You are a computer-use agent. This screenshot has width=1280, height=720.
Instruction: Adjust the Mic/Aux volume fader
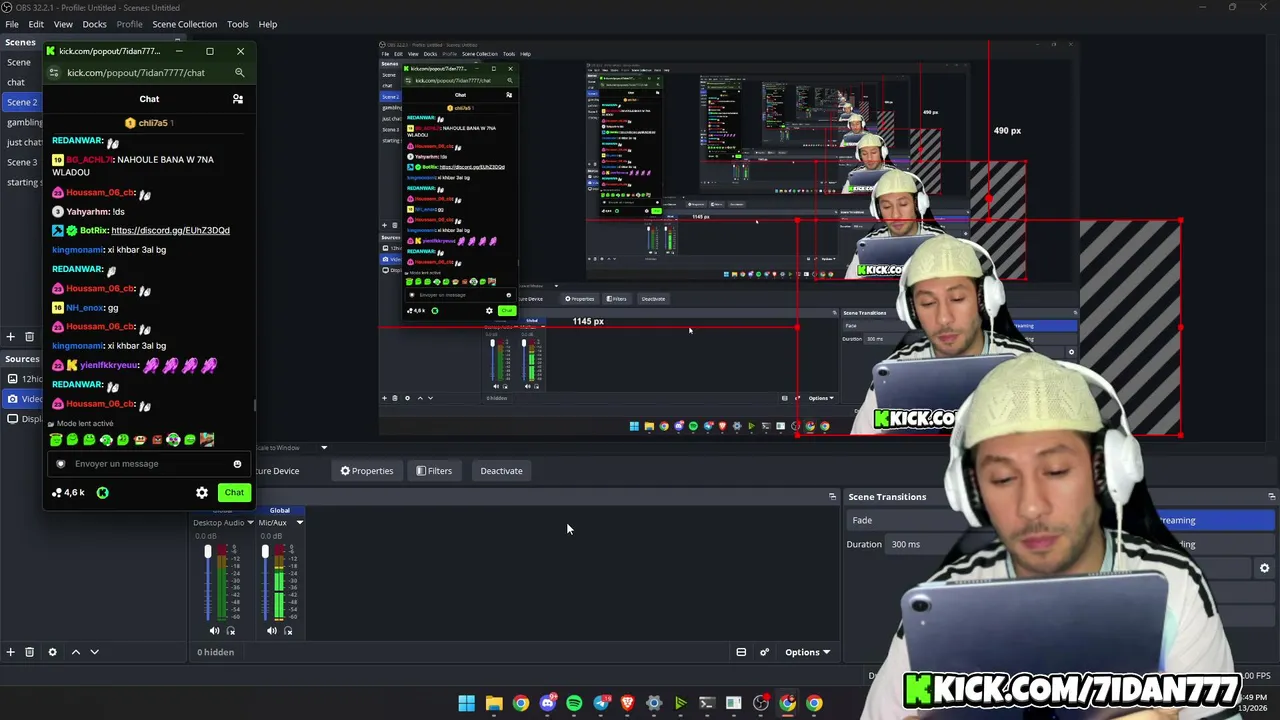(x=265, y=552)
